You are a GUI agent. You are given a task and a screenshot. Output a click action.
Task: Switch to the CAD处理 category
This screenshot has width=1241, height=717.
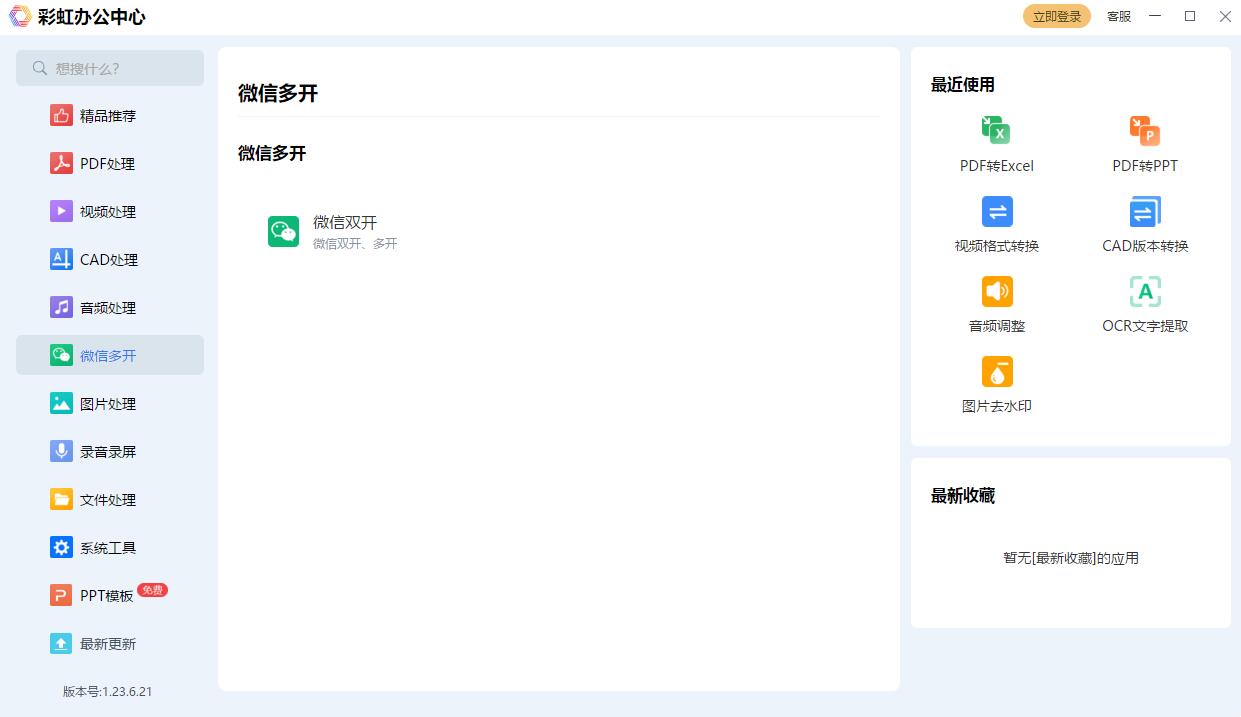[x=108, y=259]
